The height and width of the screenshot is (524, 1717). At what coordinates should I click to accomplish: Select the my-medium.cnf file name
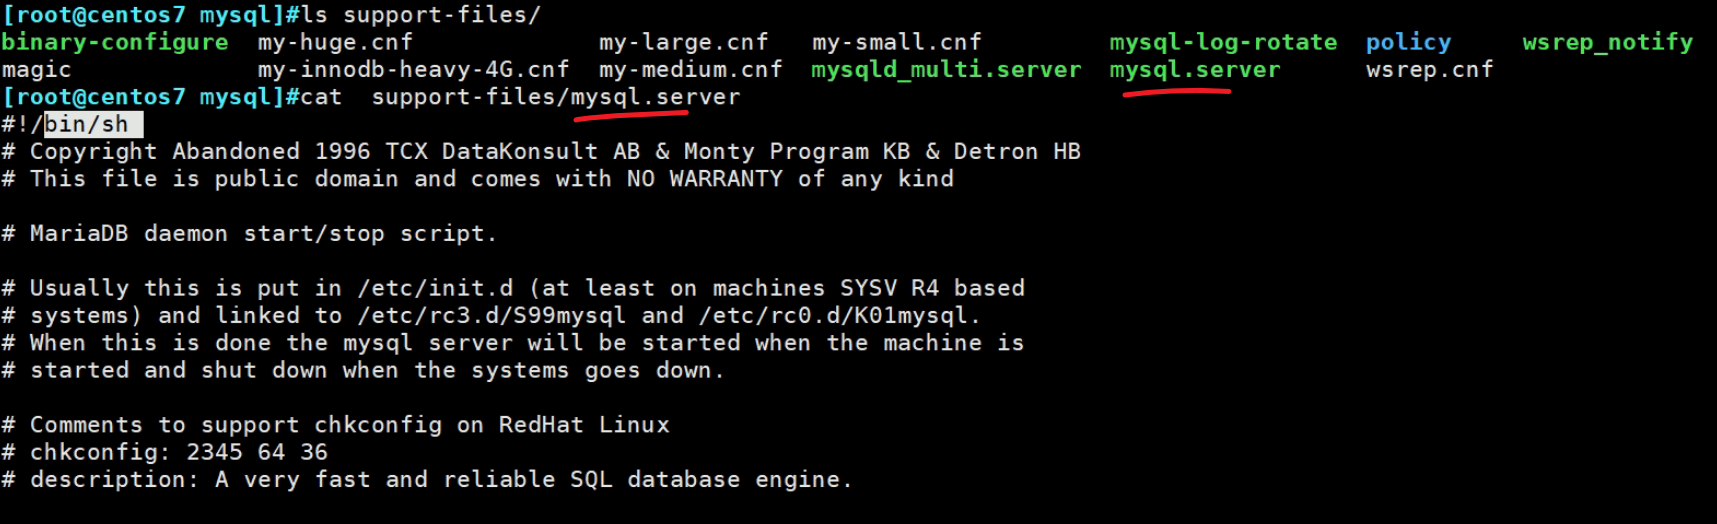[690, 70]
